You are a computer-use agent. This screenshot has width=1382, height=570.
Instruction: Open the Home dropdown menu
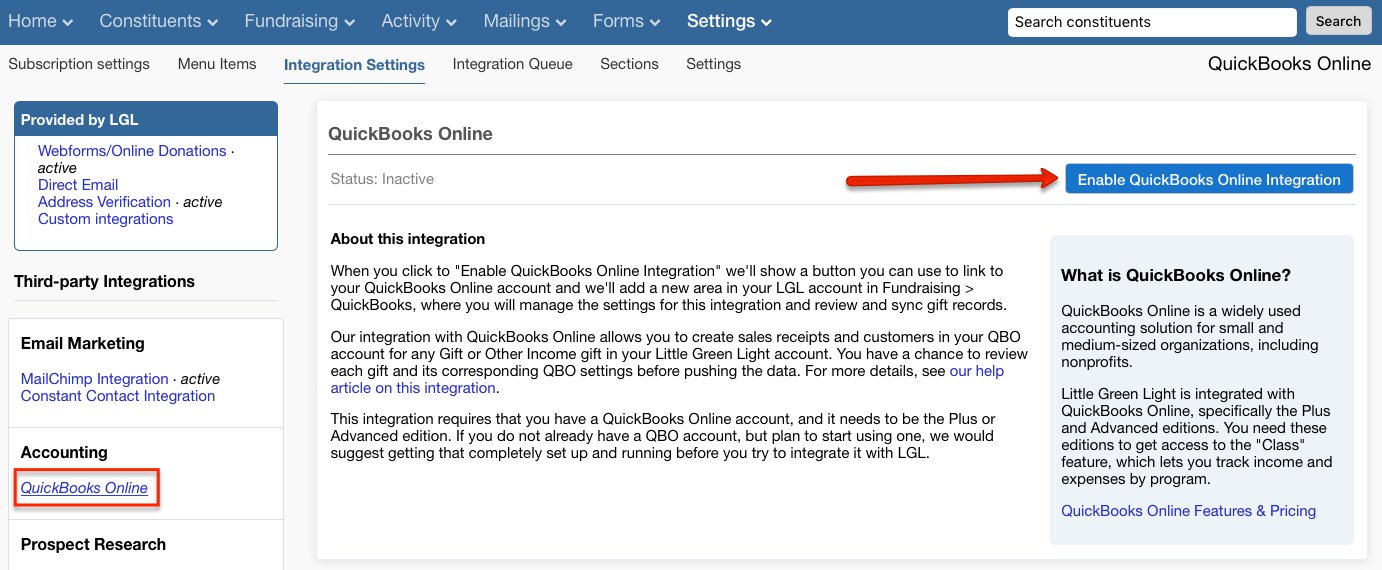pyautogui.click(x=40, y=21)
